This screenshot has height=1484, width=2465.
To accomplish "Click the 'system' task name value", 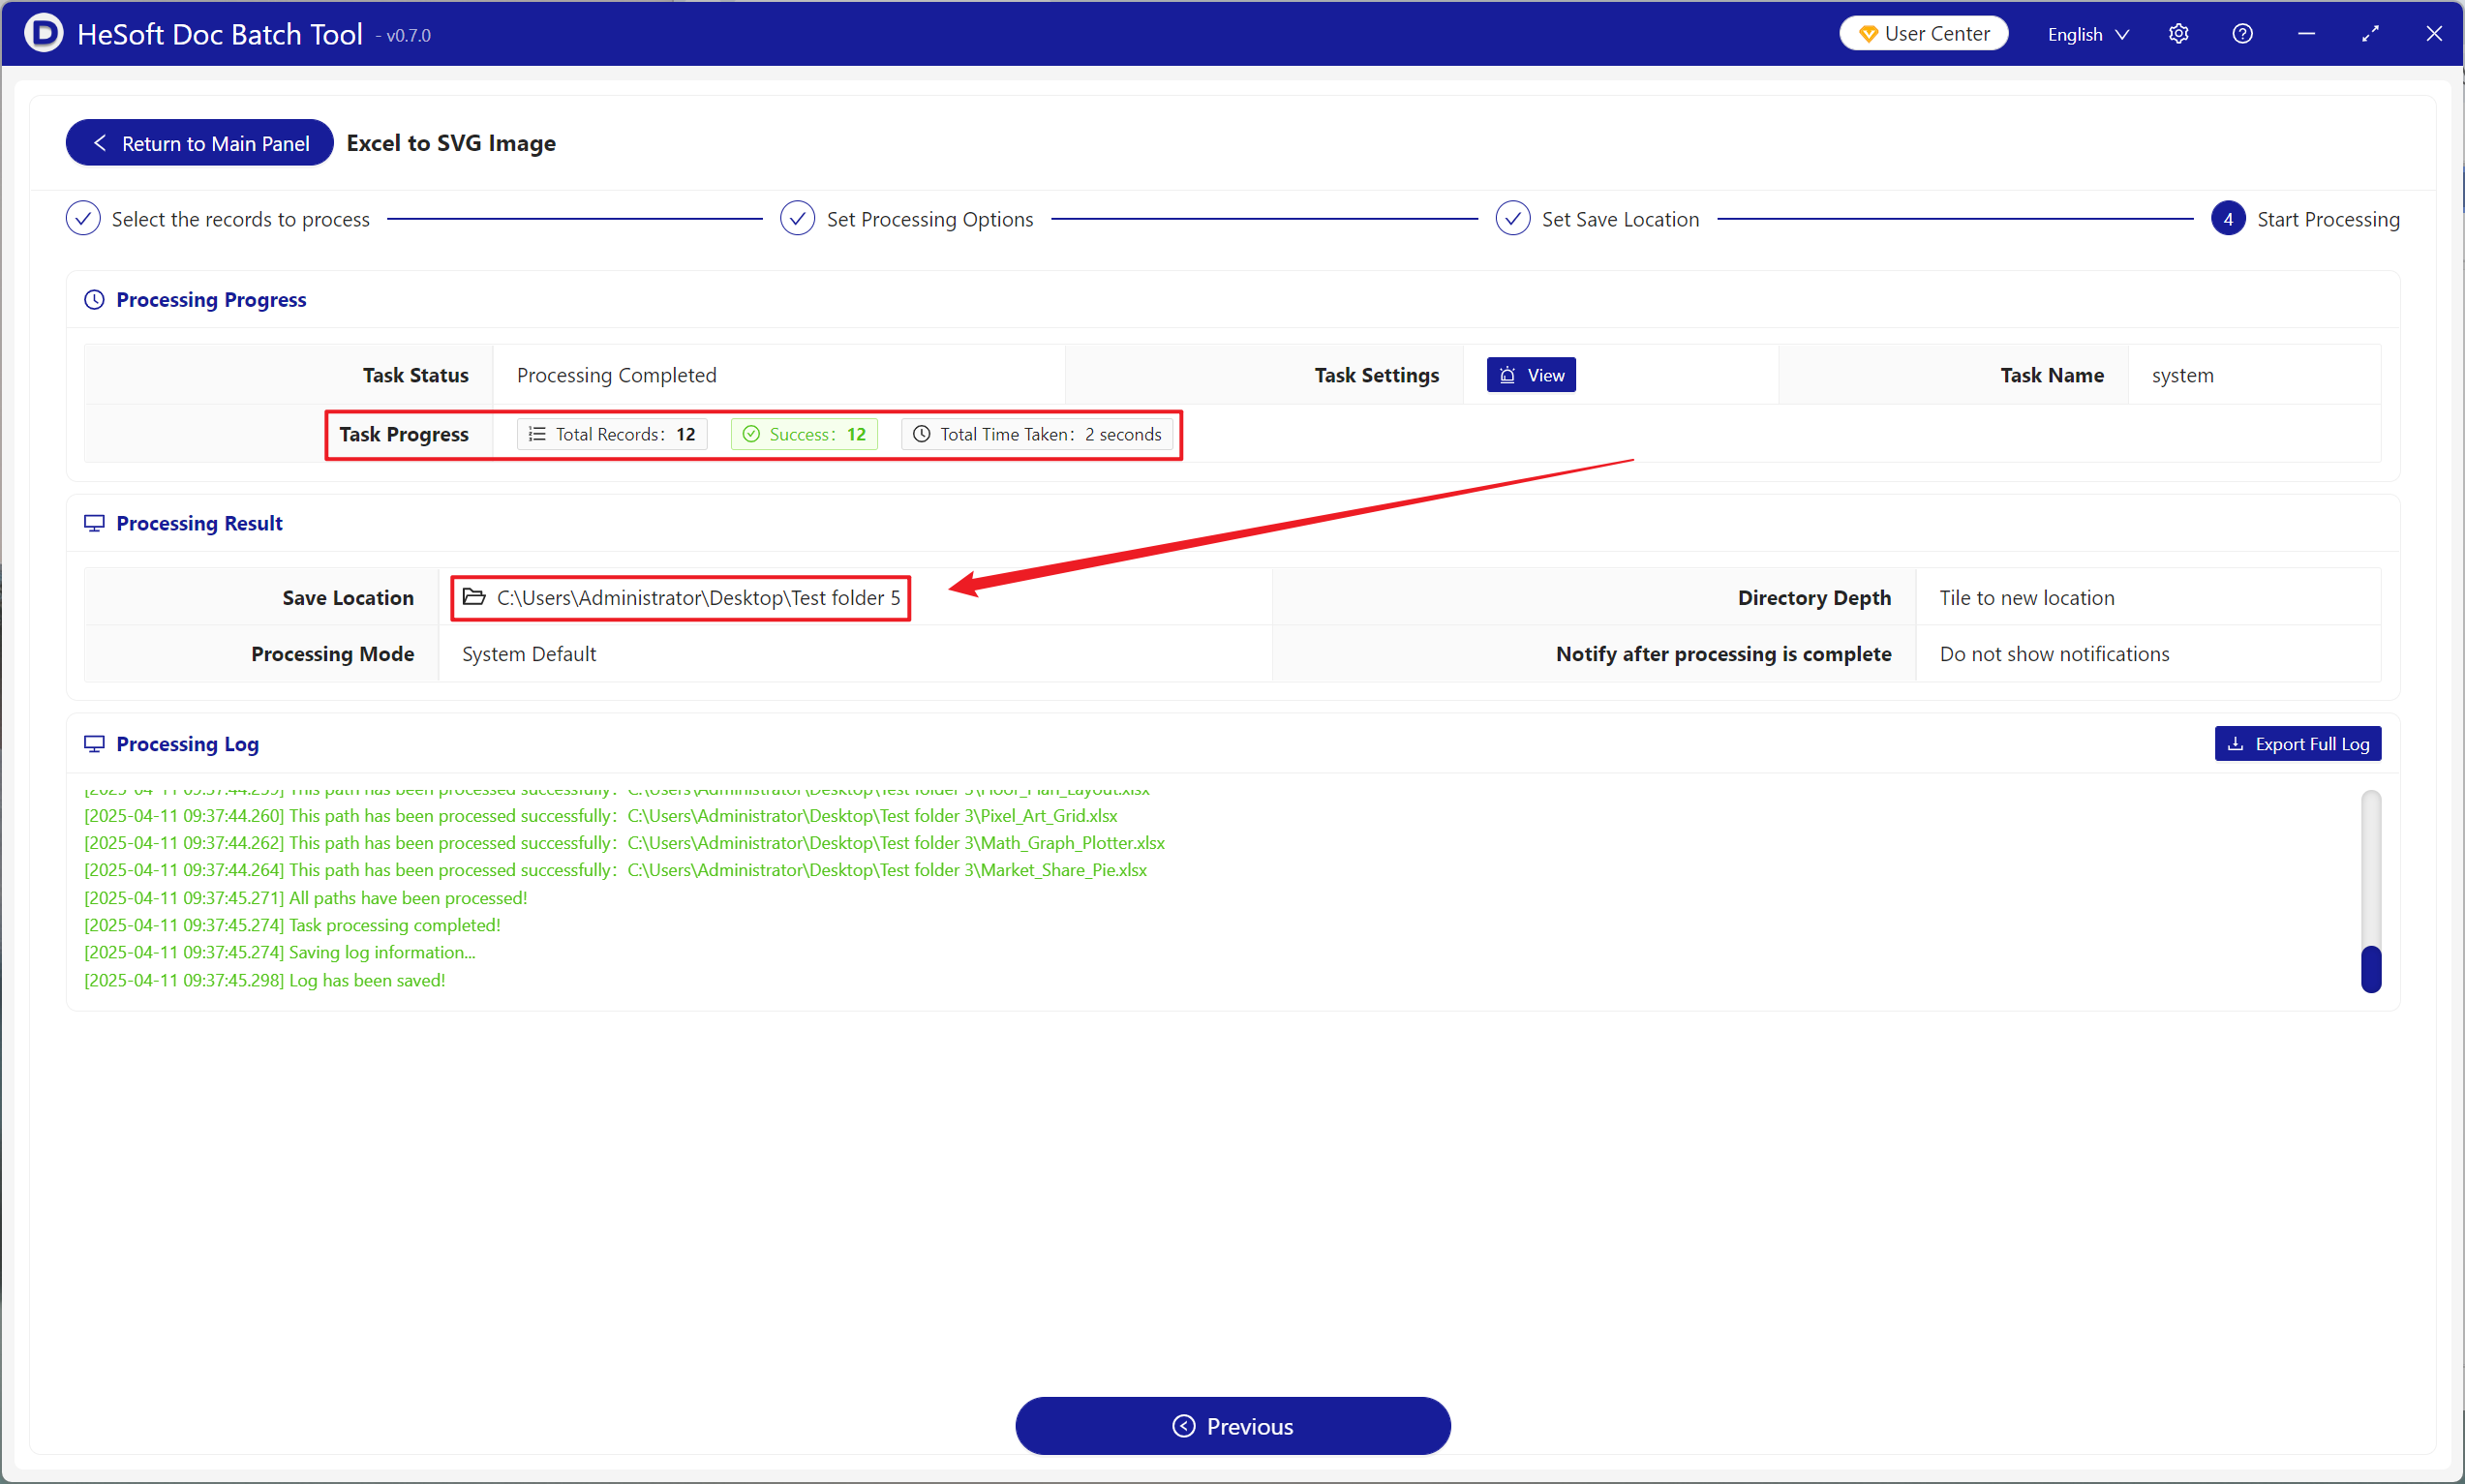I will coord(2182,375).
